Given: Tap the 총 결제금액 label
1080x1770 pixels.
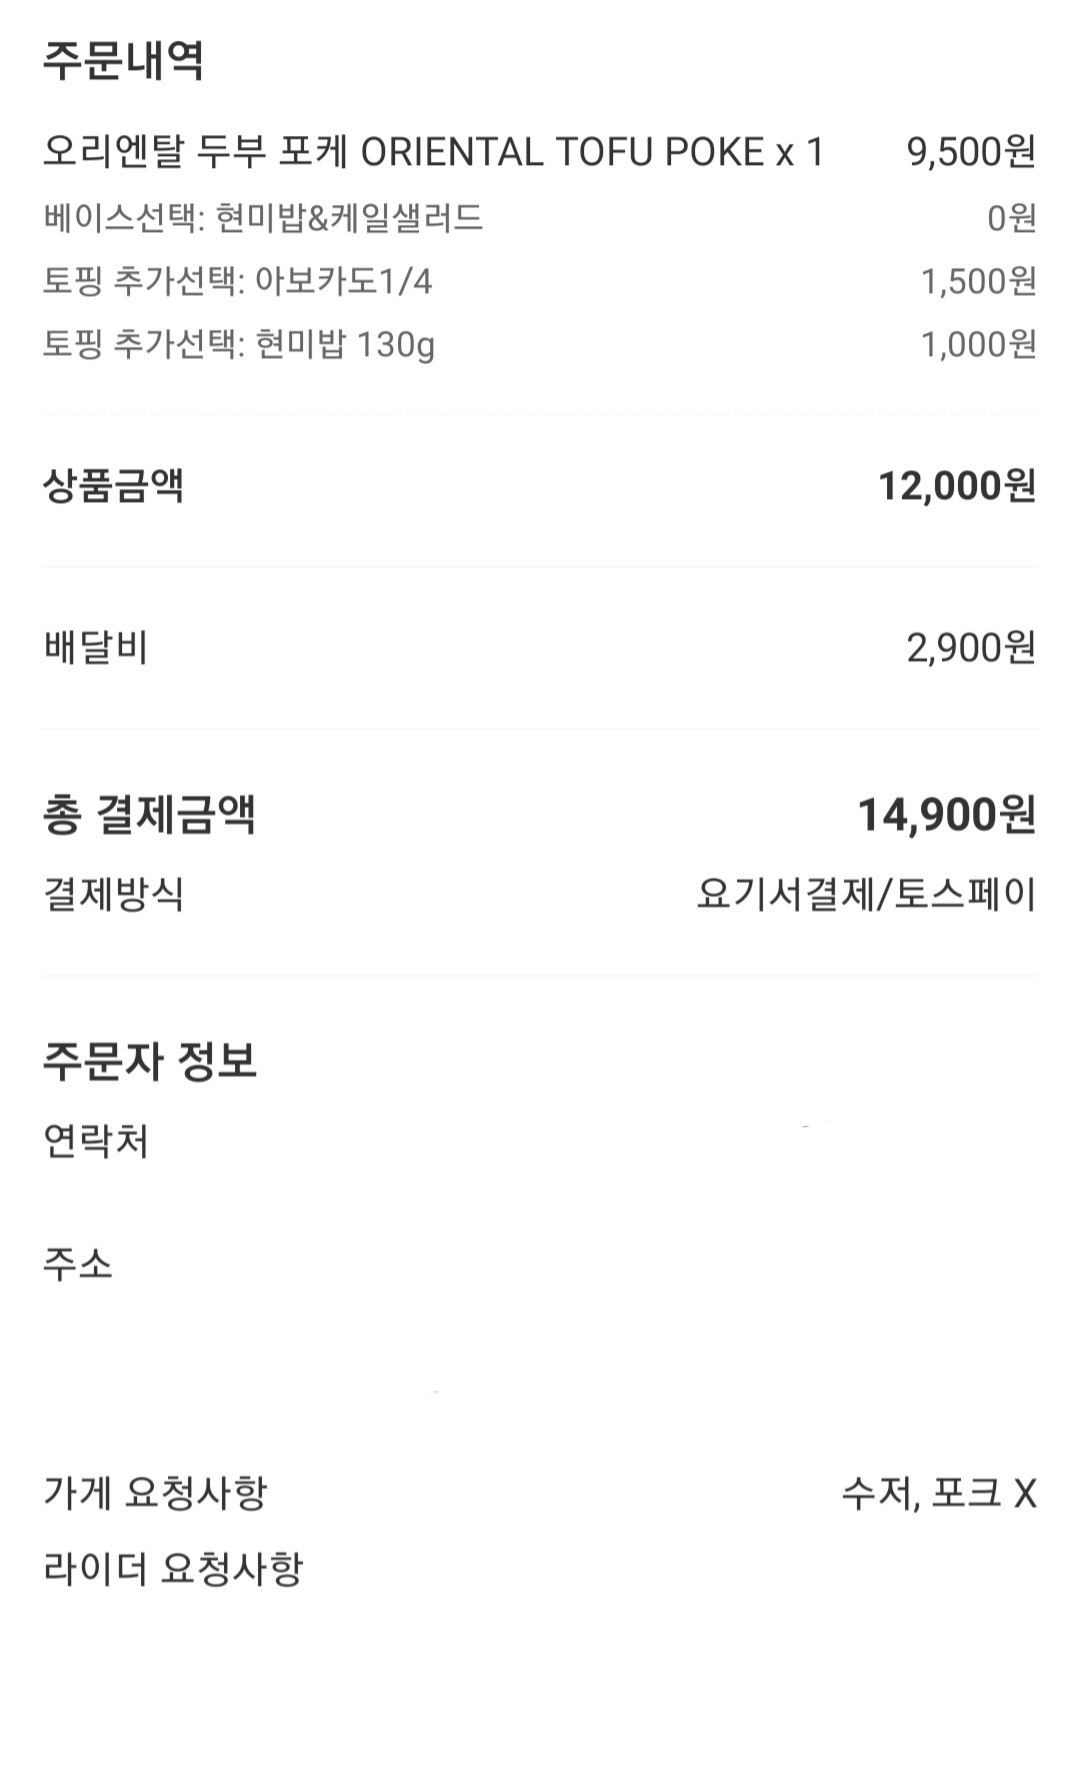Looking at the screenshot, I should 149,814.
